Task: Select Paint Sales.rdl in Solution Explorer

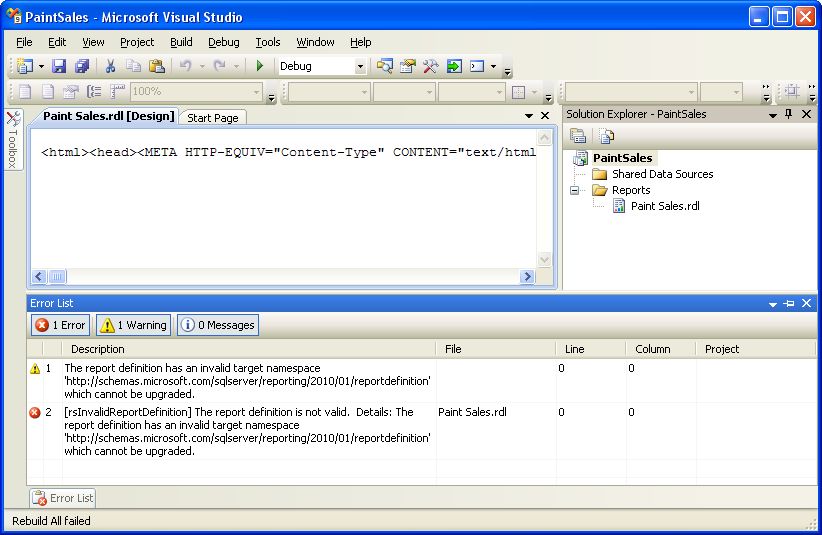Action: (x=665, y=206)
